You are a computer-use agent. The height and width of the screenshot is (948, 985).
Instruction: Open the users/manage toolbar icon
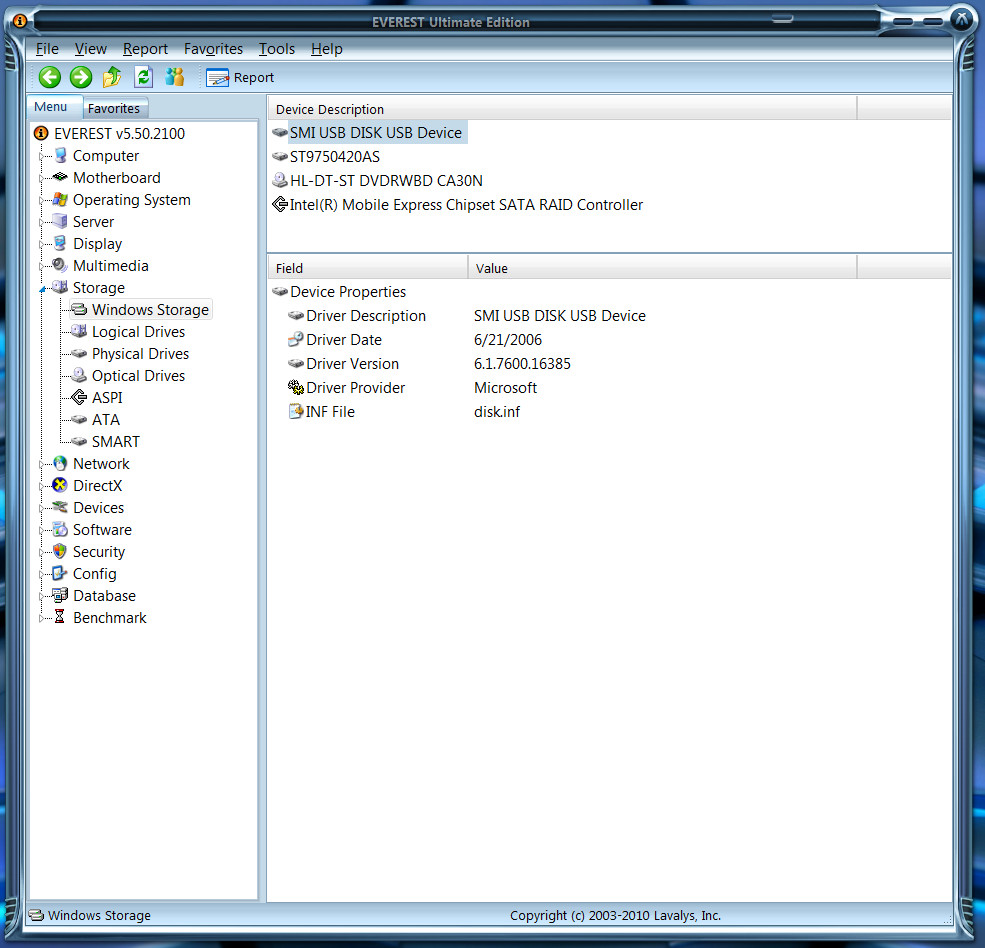pyautogui.click(x=175, y=77)
